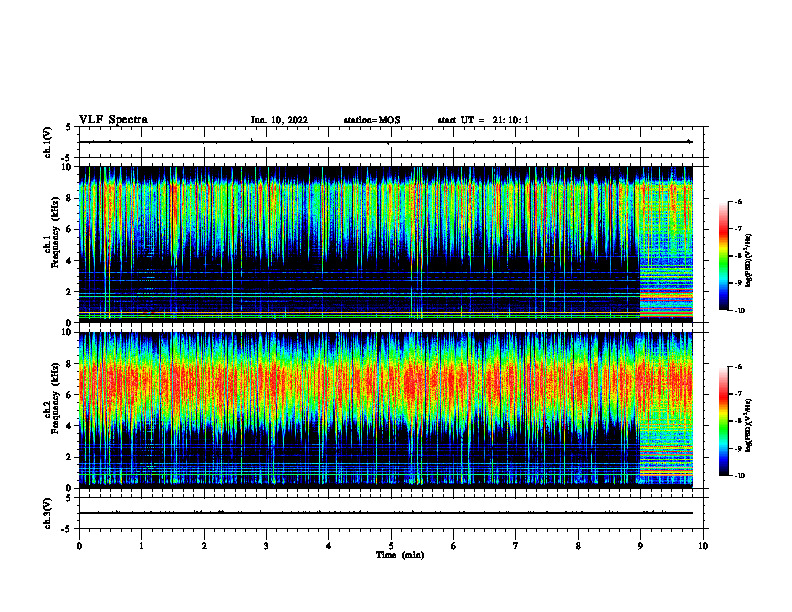
Task: Click time axis tick label '5'
Action: [x=391, y=546]
